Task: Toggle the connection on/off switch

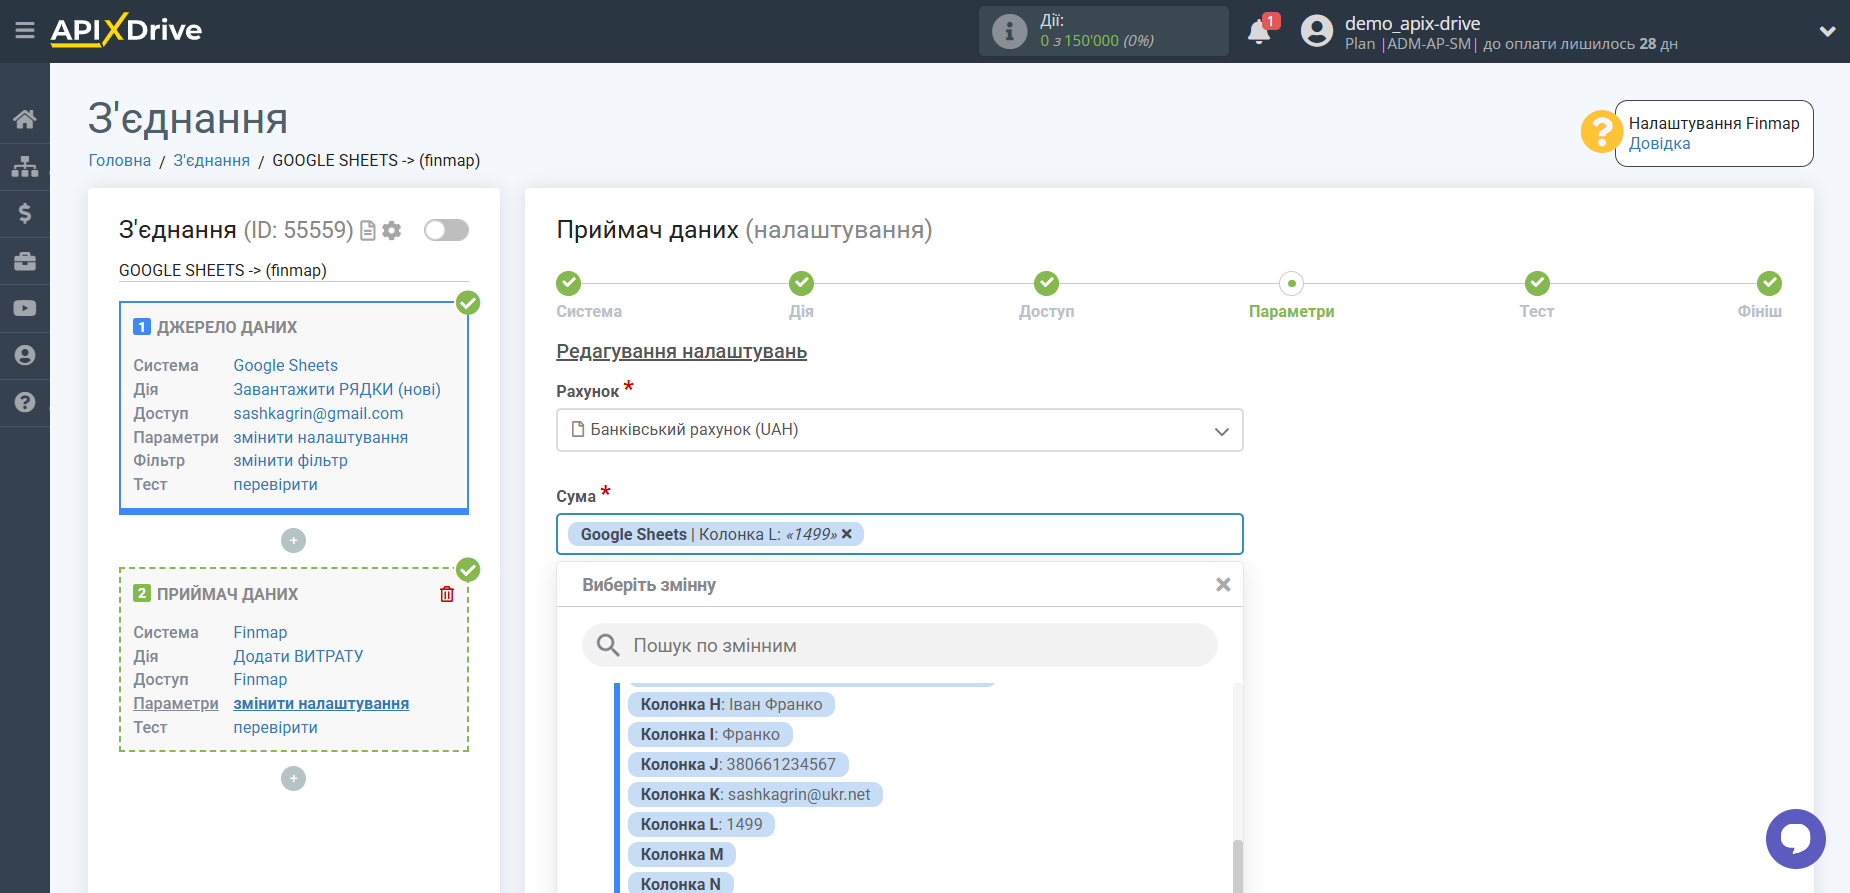Action: pos(446,231)
